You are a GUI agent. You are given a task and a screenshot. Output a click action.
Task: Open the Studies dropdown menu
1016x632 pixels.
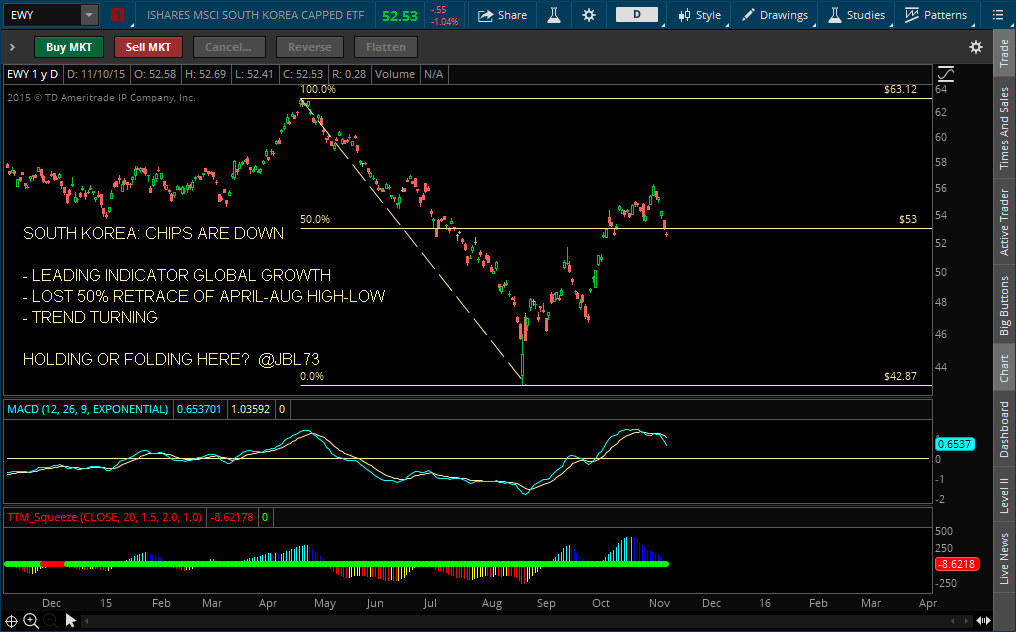pyautogui.click(x=857, y=15)
